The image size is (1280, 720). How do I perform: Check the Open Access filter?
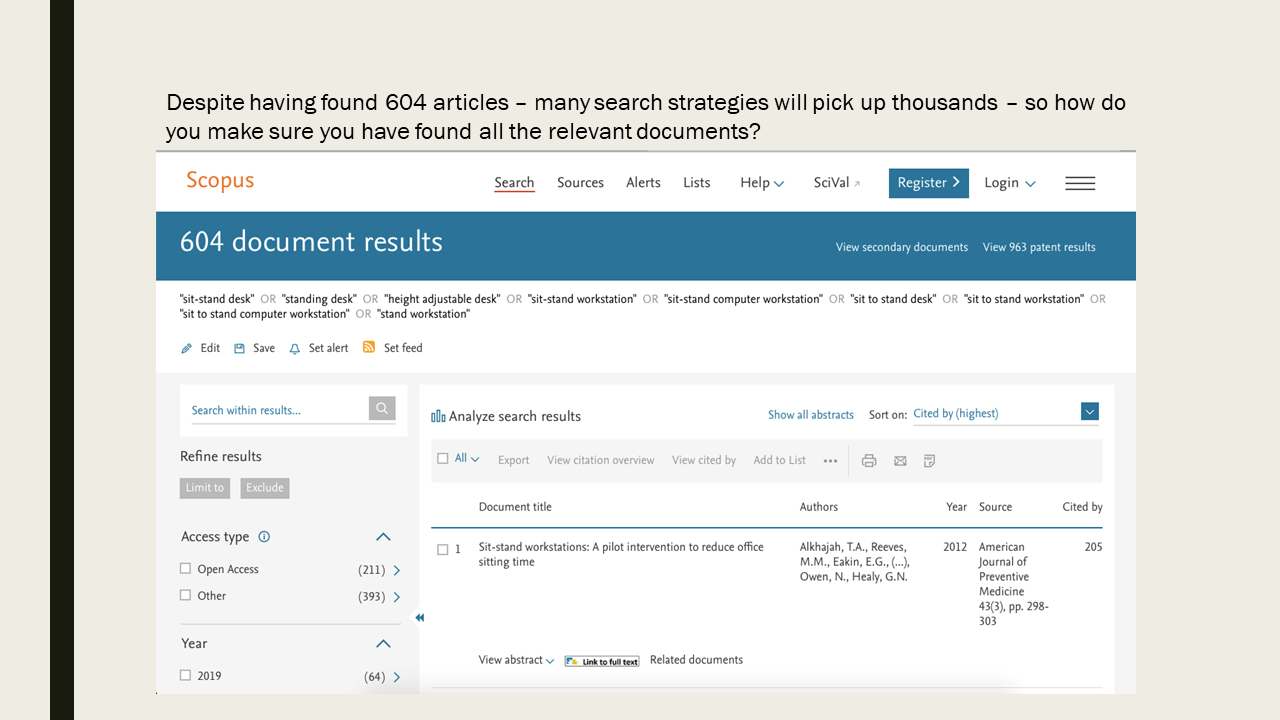[185, 568]
